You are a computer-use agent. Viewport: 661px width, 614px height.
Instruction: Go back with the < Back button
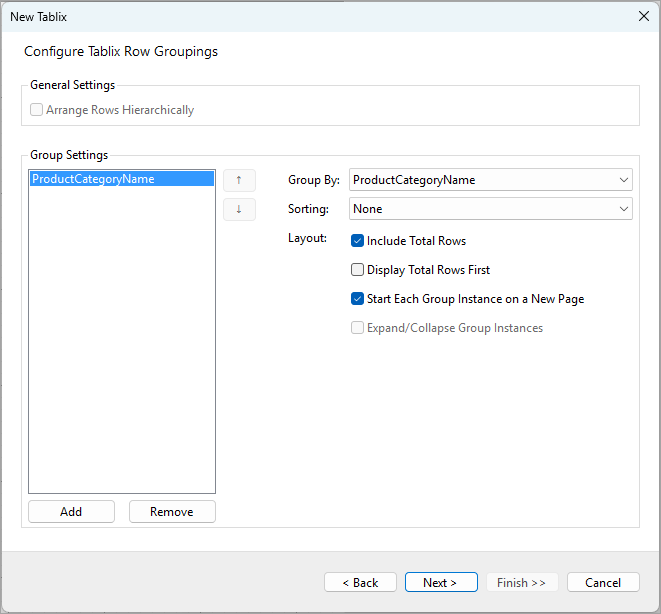360,582
